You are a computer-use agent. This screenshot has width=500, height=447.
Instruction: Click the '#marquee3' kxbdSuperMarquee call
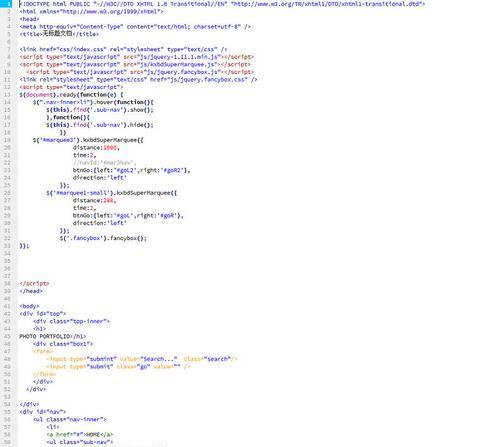tap(88, 140)
